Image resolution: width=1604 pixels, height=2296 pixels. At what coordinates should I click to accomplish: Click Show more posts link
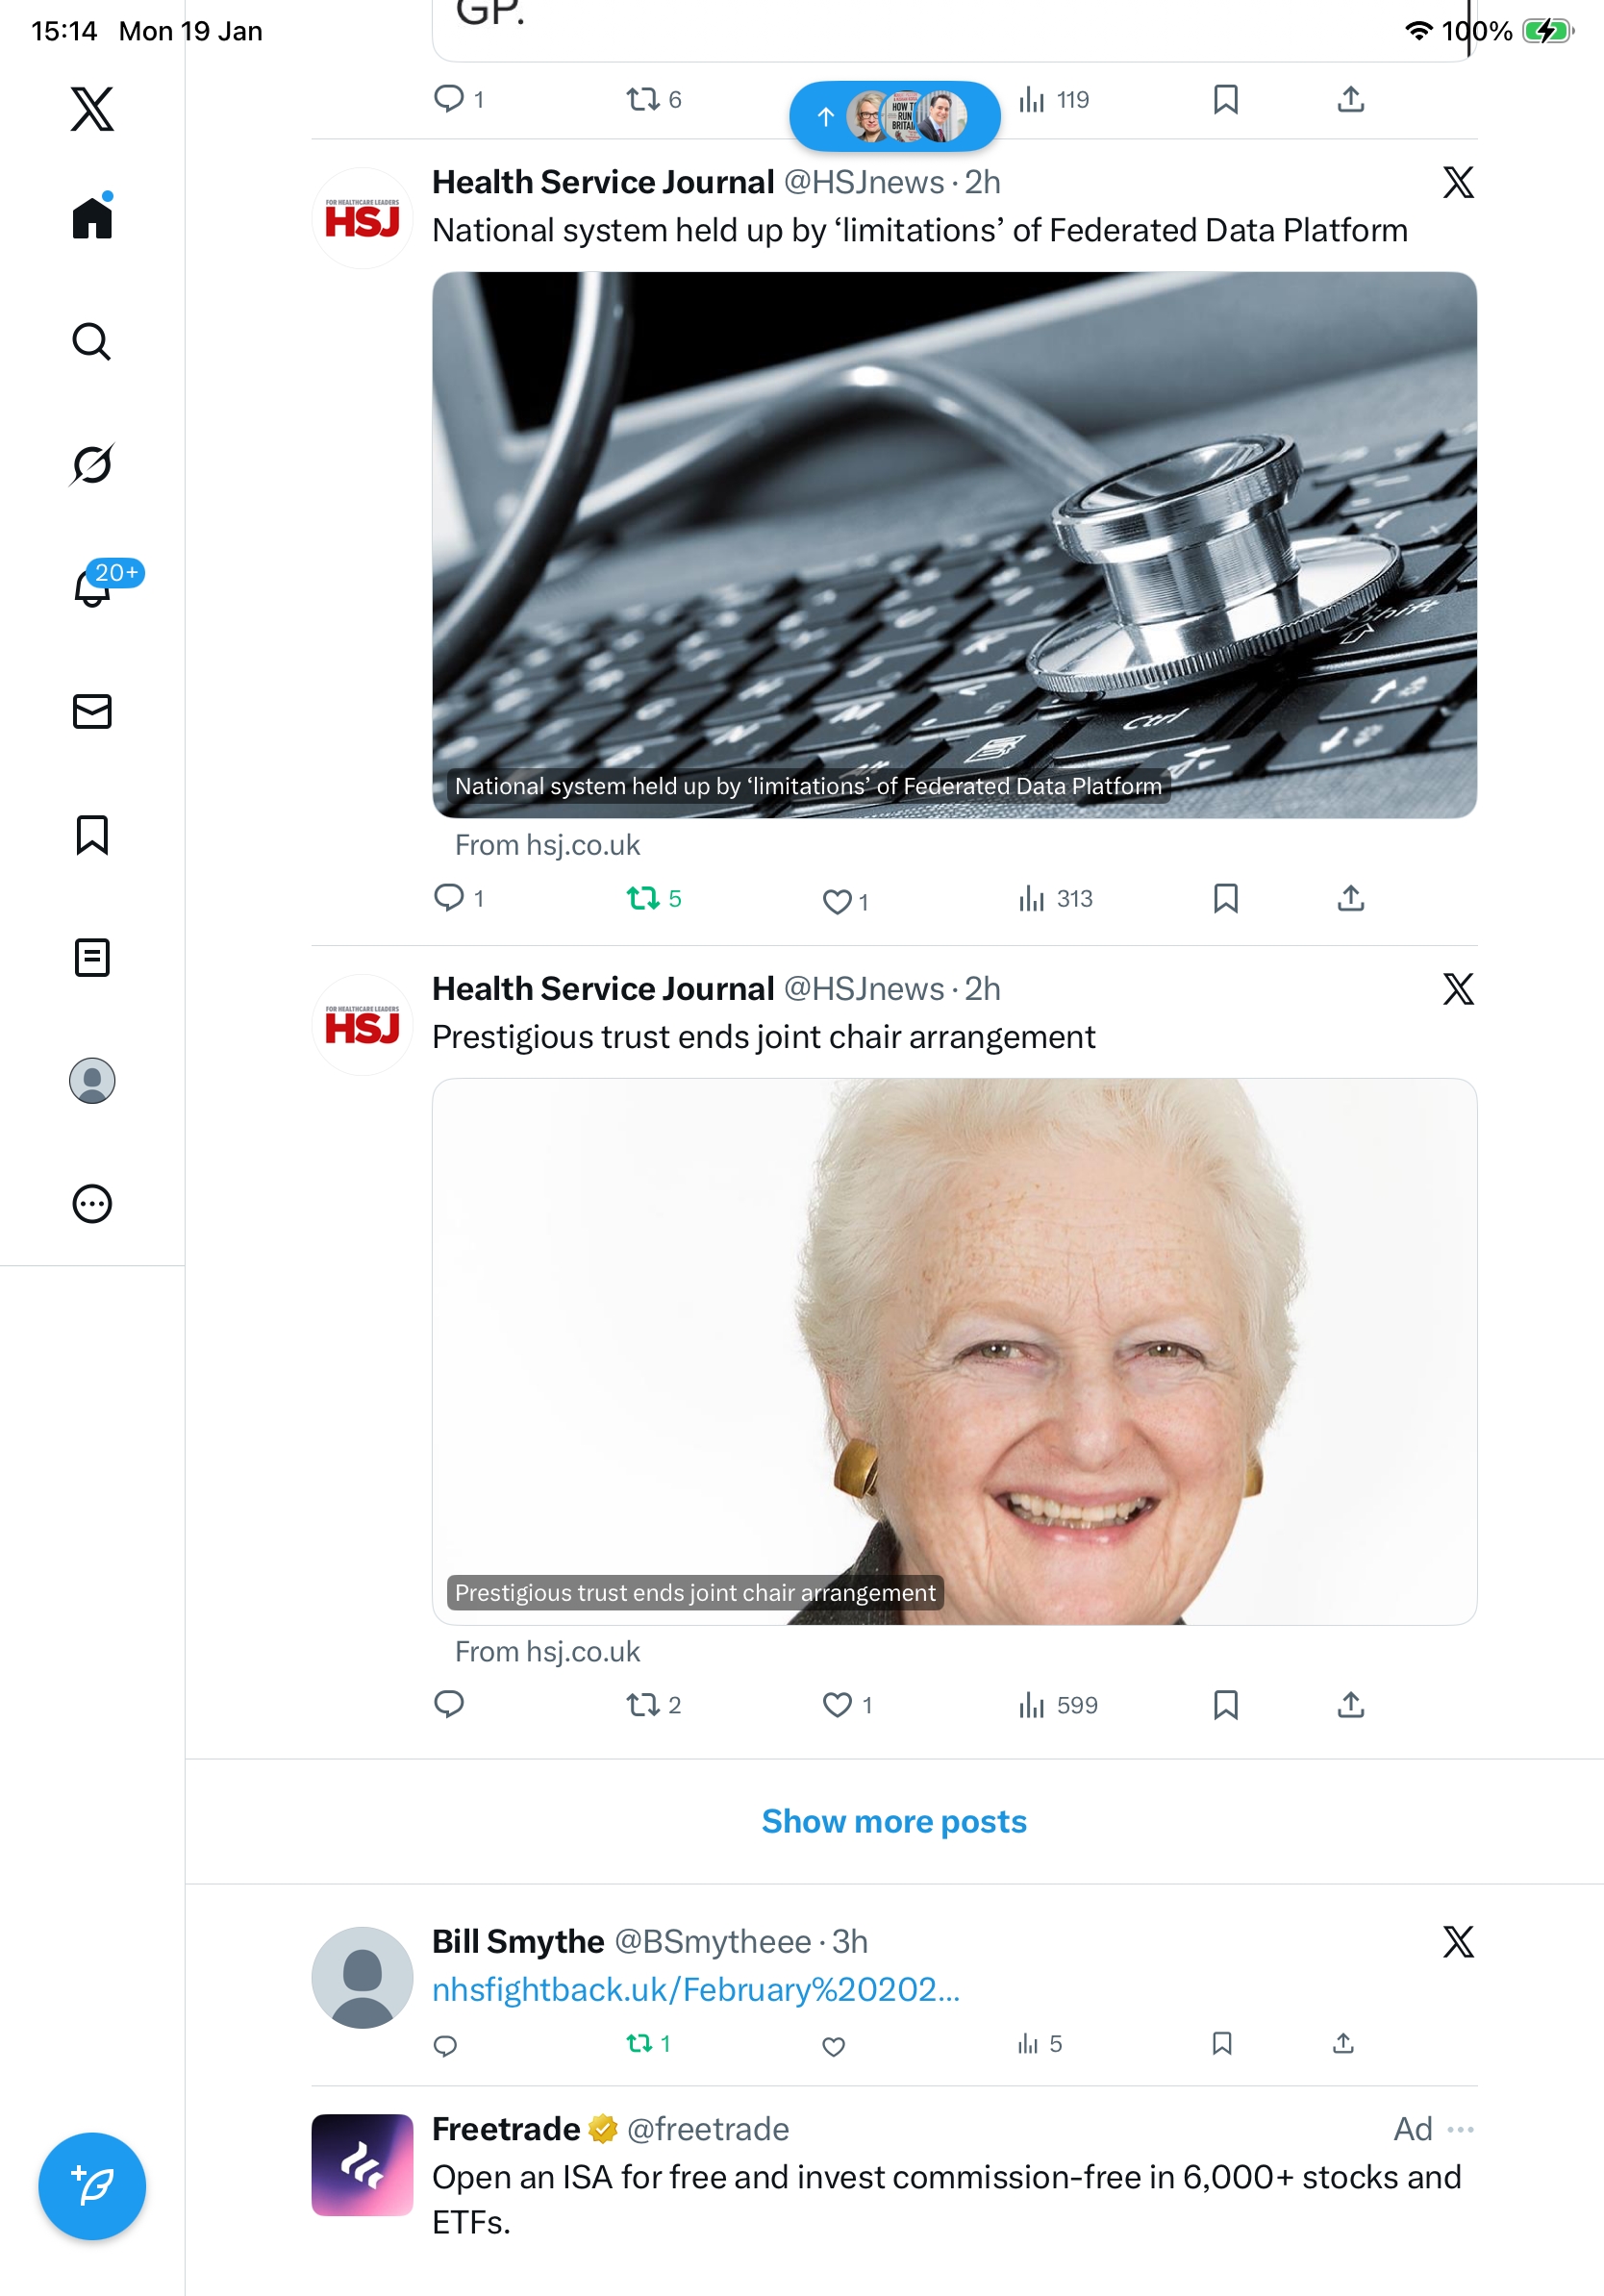point(894,1821)
